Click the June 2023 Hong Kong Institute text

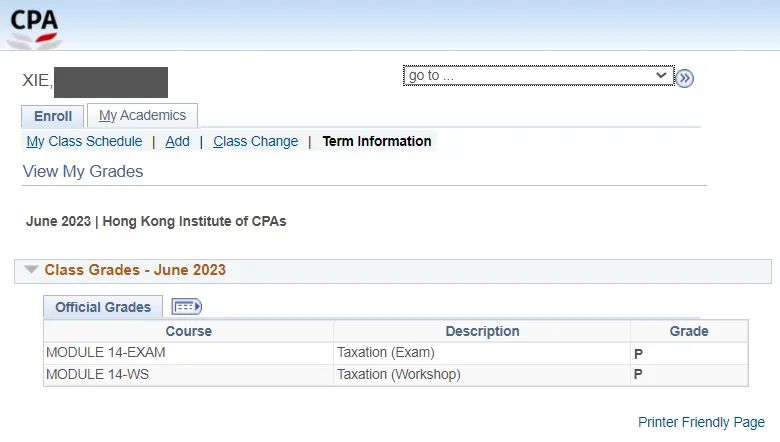click(156, 221)
